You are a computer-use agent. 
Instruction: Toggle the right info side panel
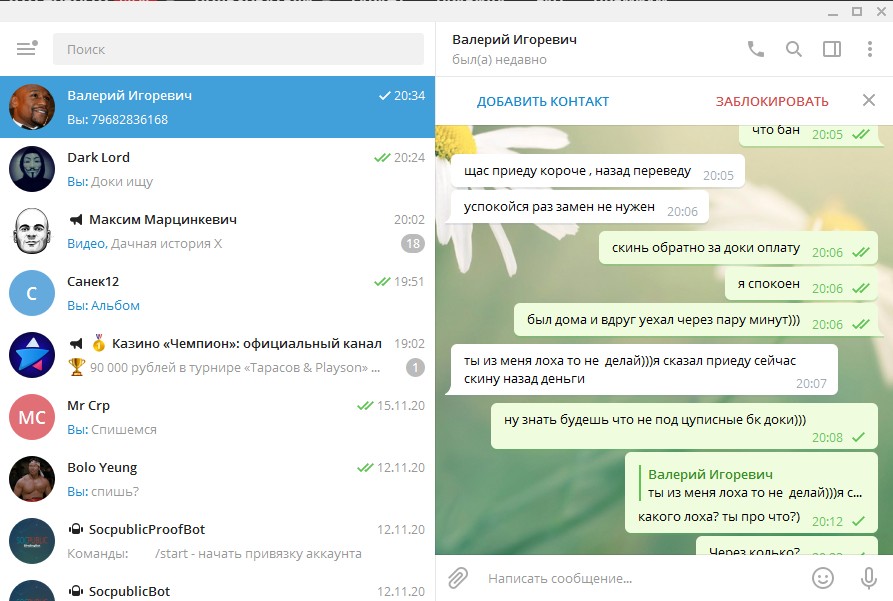(832, 49)
